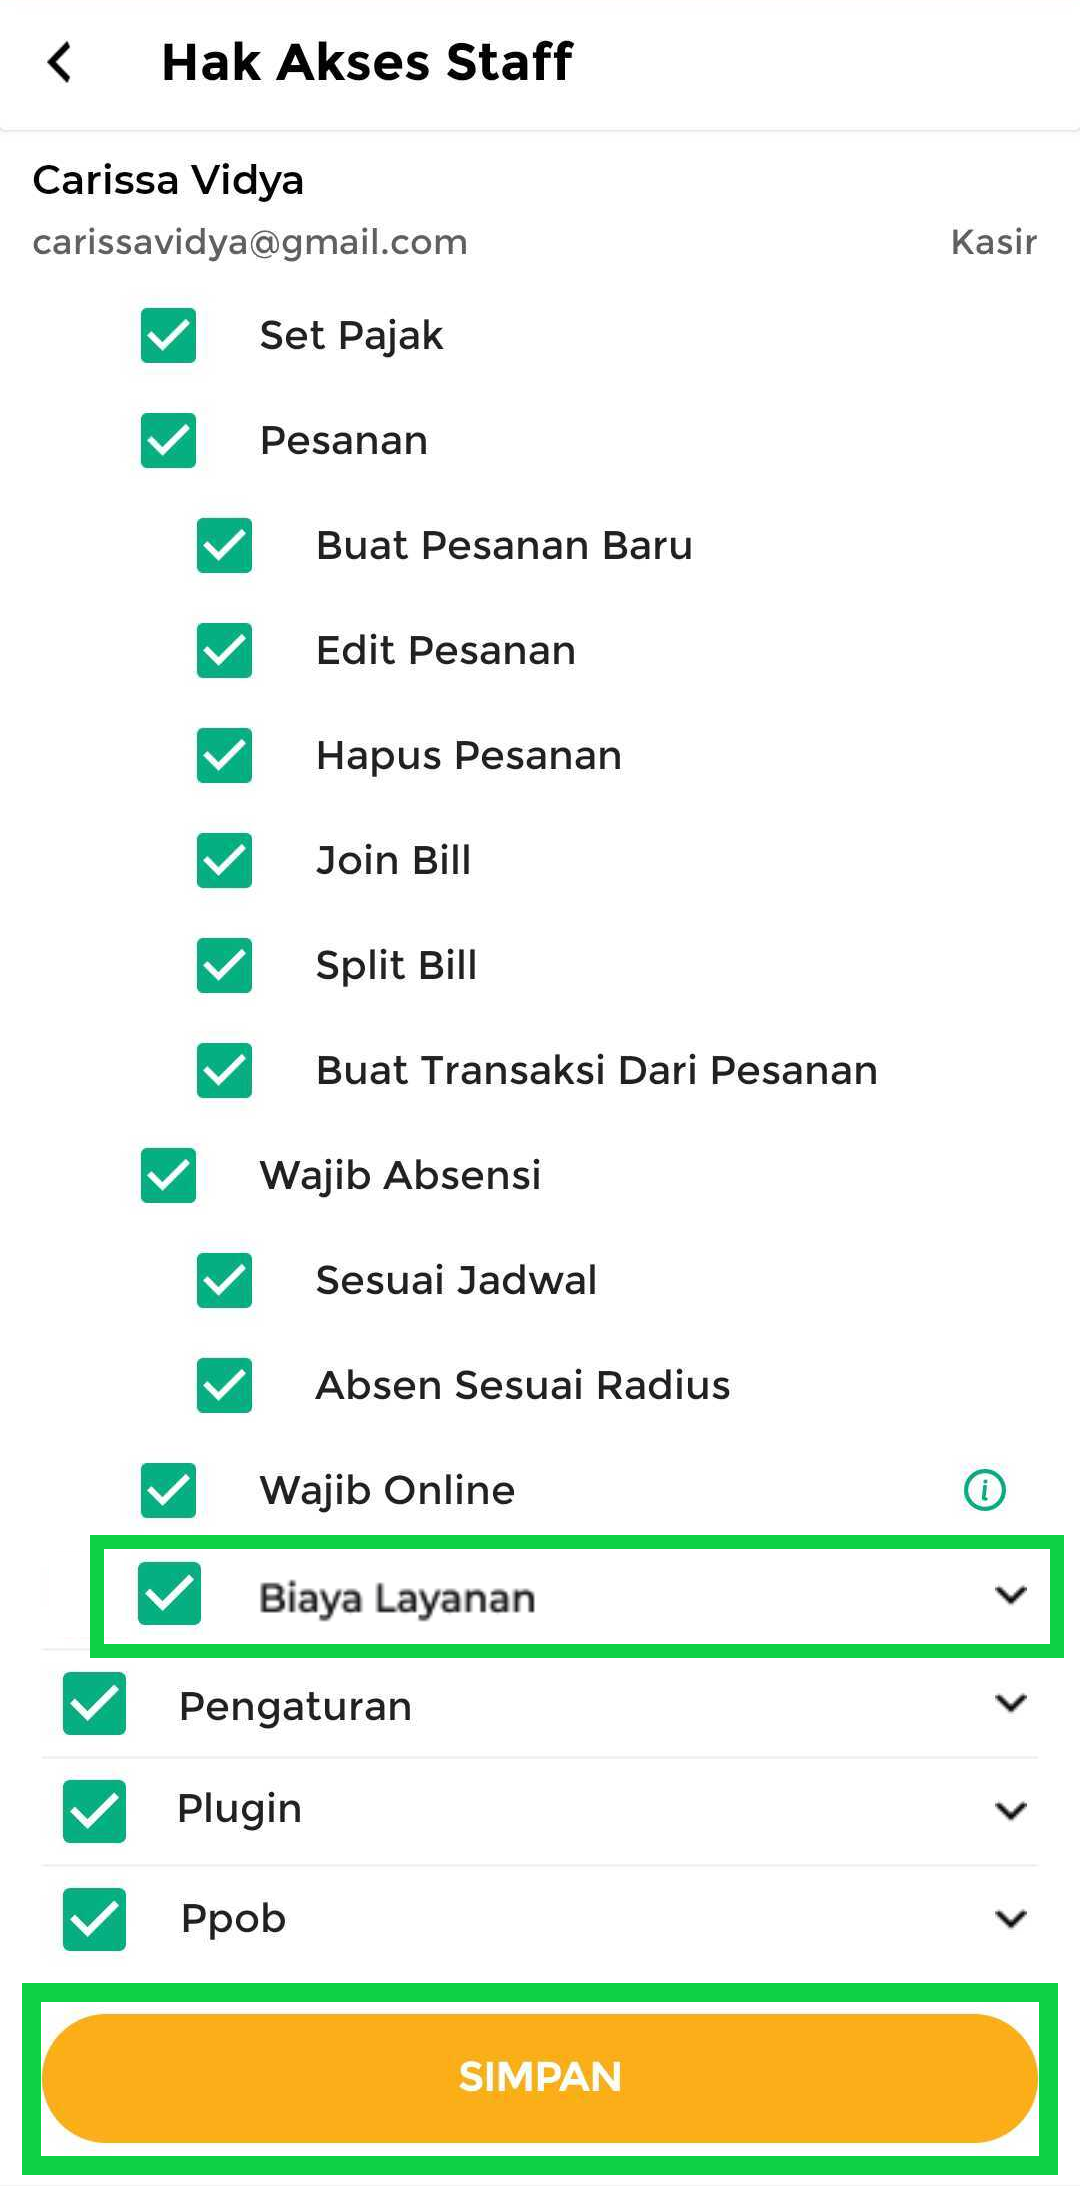
Task: Uncheck Edit Pesanan checkbox
Action: (224, 650)
